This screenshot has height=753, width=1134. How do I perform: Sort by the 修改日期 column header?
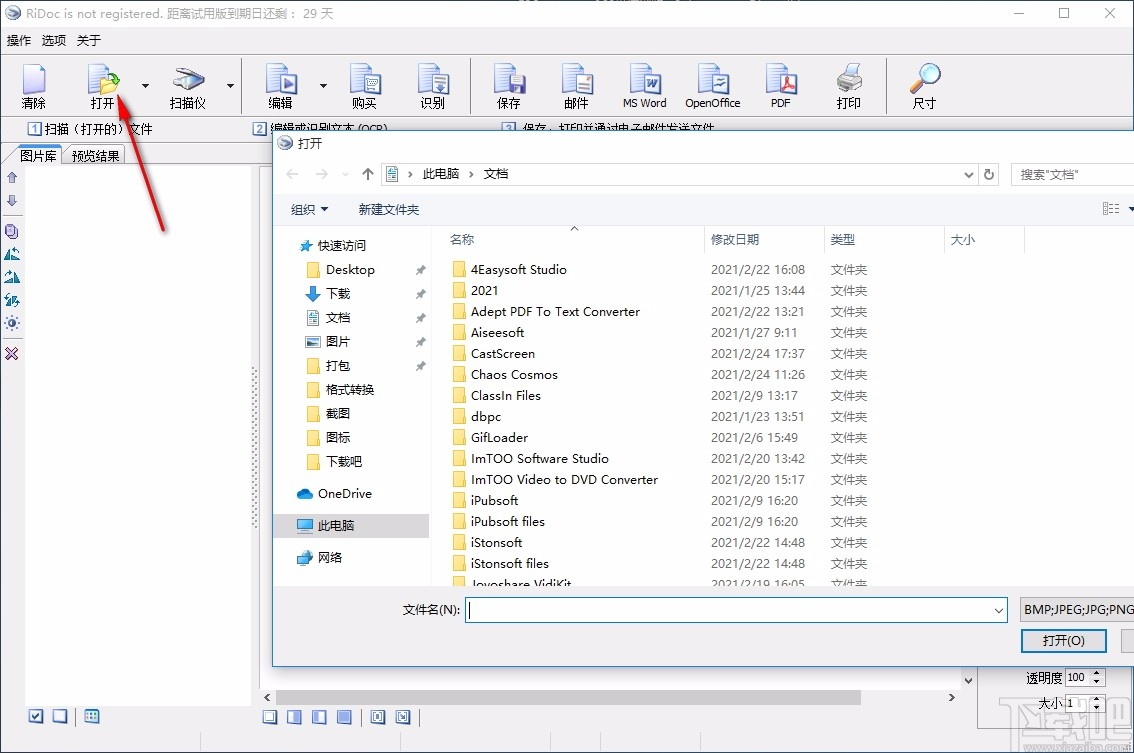735,239
